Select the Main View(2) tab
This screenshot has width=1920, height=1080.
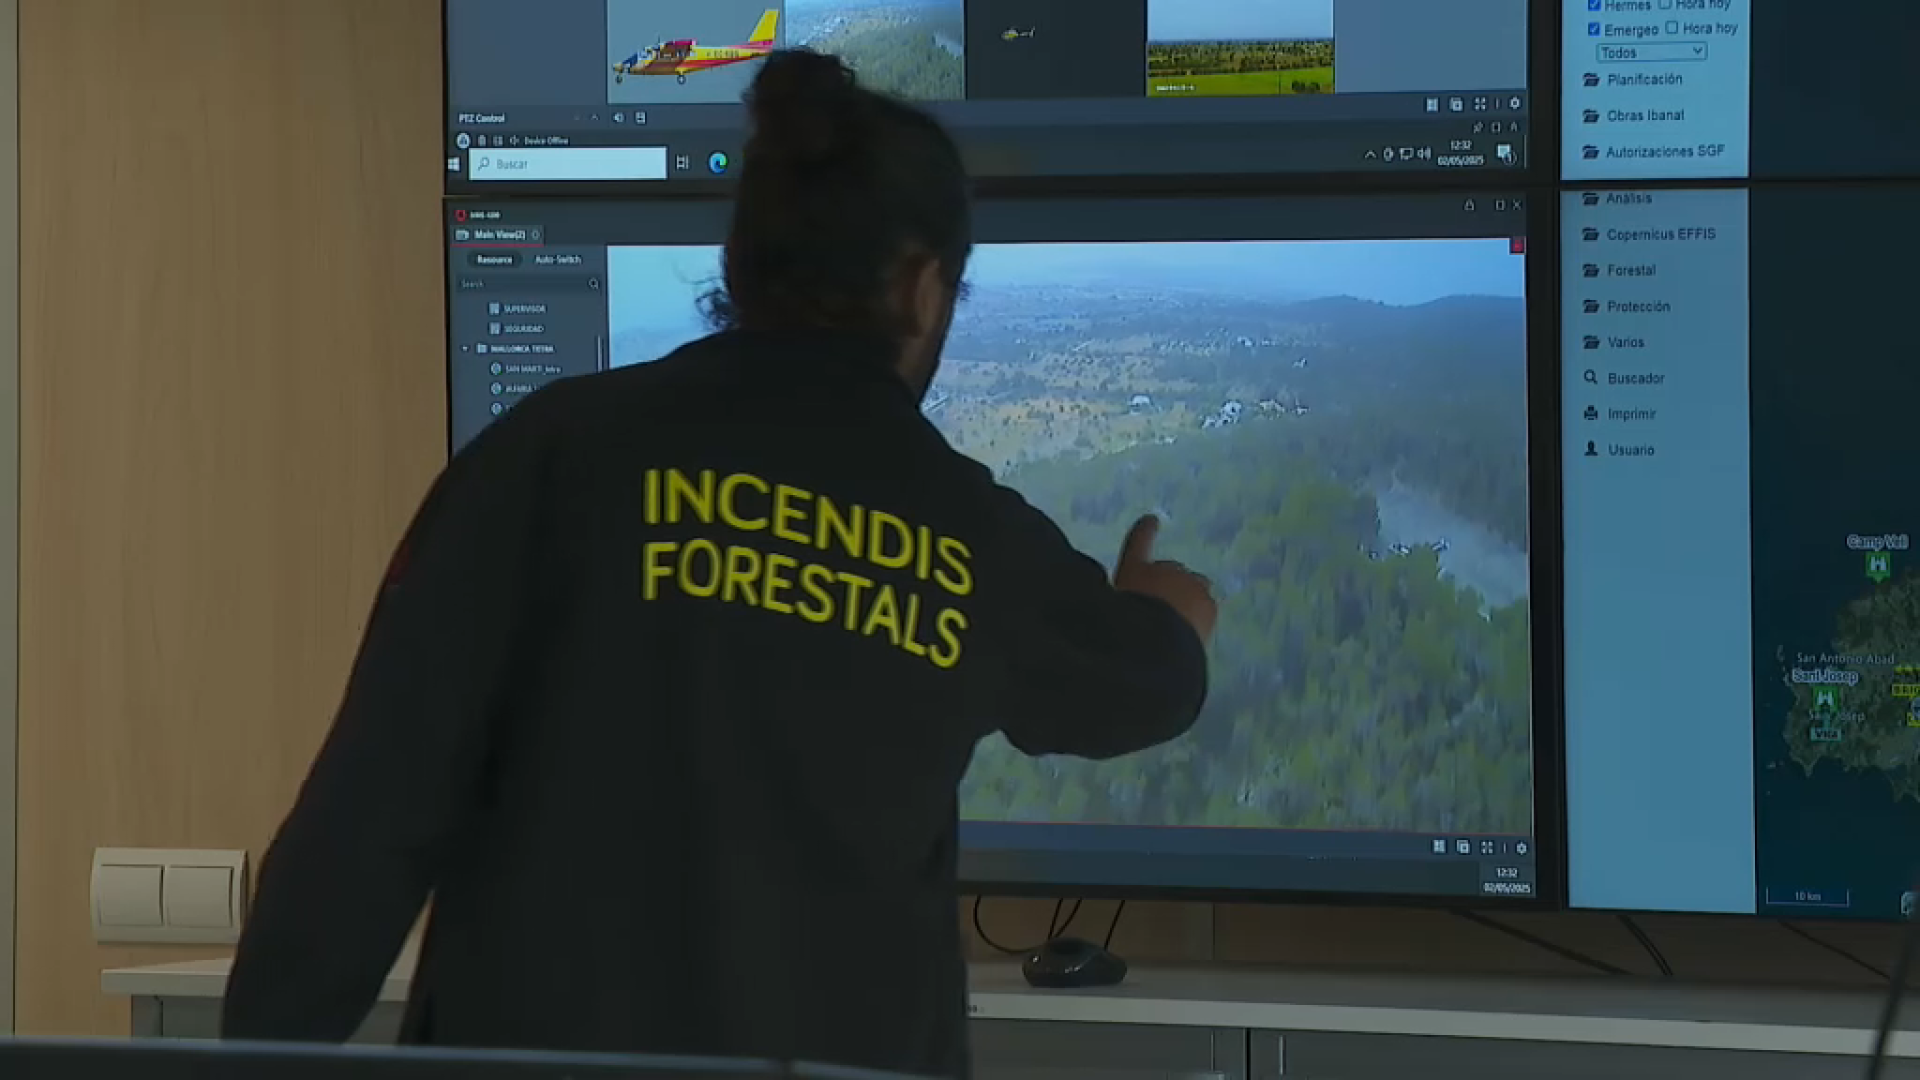click(x=499, y=234)
